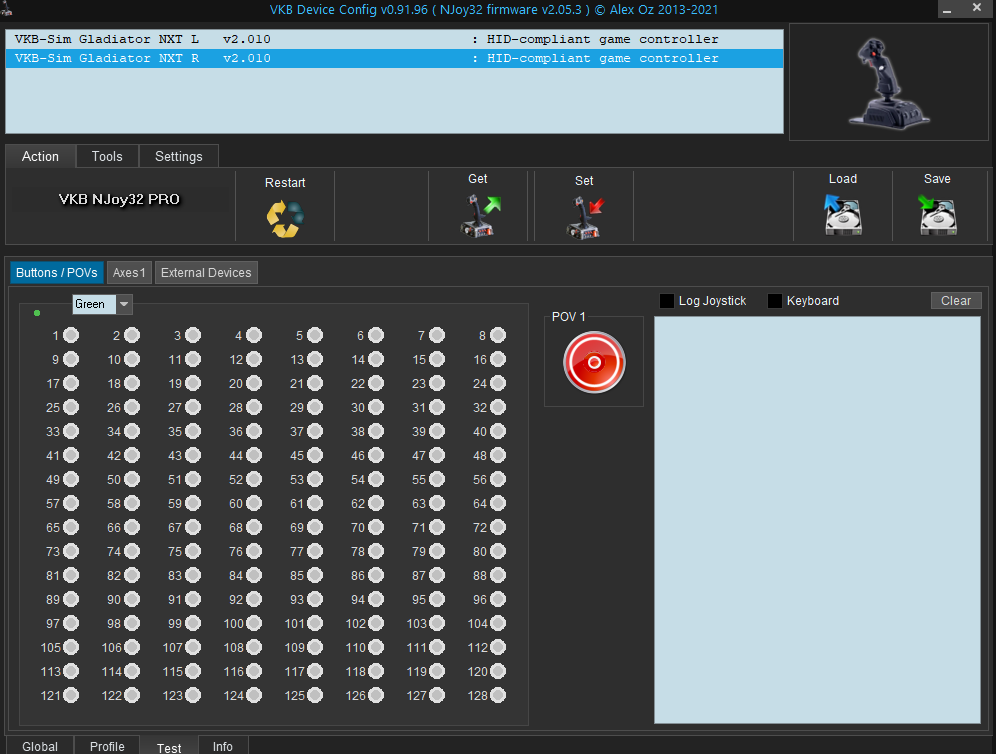
Task: Click button indicator 118
Action: [x=376, y=672]
